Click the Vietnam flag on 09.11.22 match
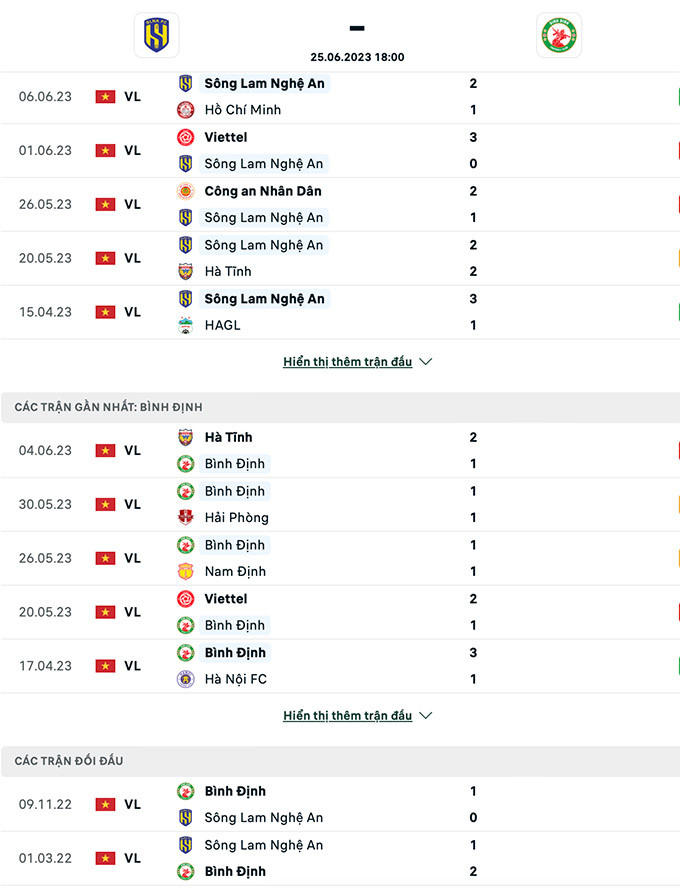Screen dimensions: 680x888 pos(105,805)
